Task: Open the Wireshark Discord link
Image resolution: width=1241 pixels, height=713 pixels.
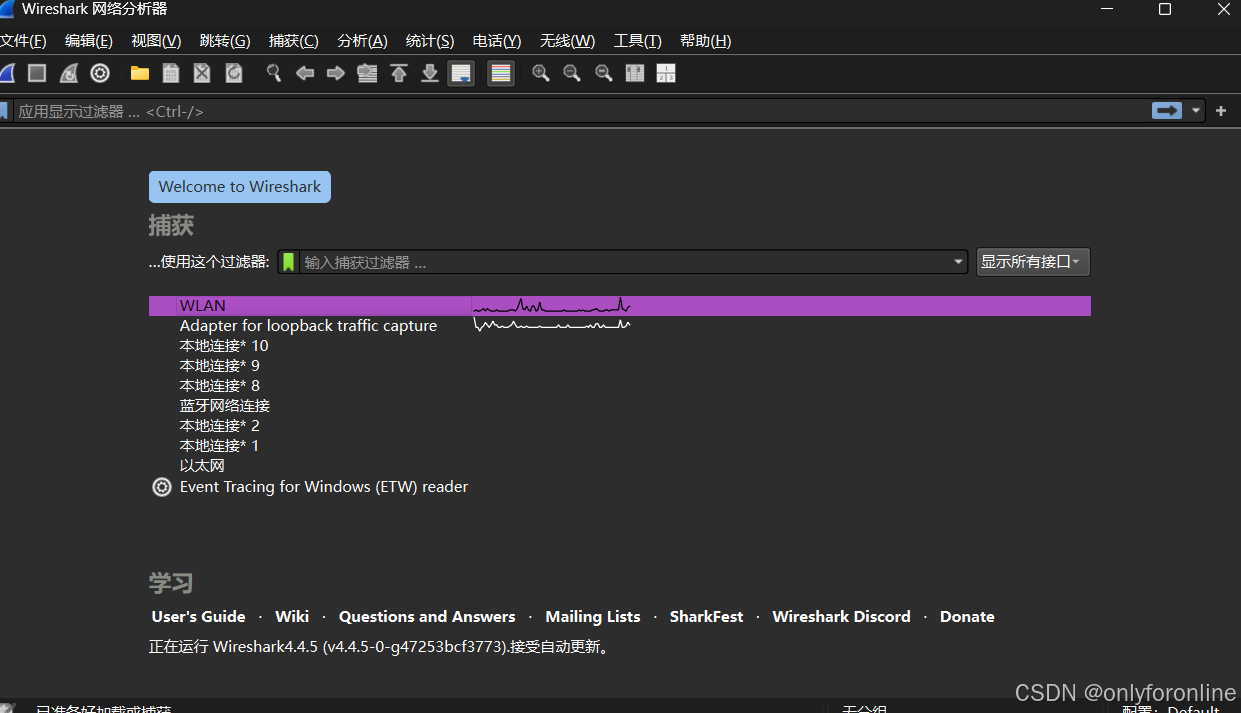Action: click(841, 617)
